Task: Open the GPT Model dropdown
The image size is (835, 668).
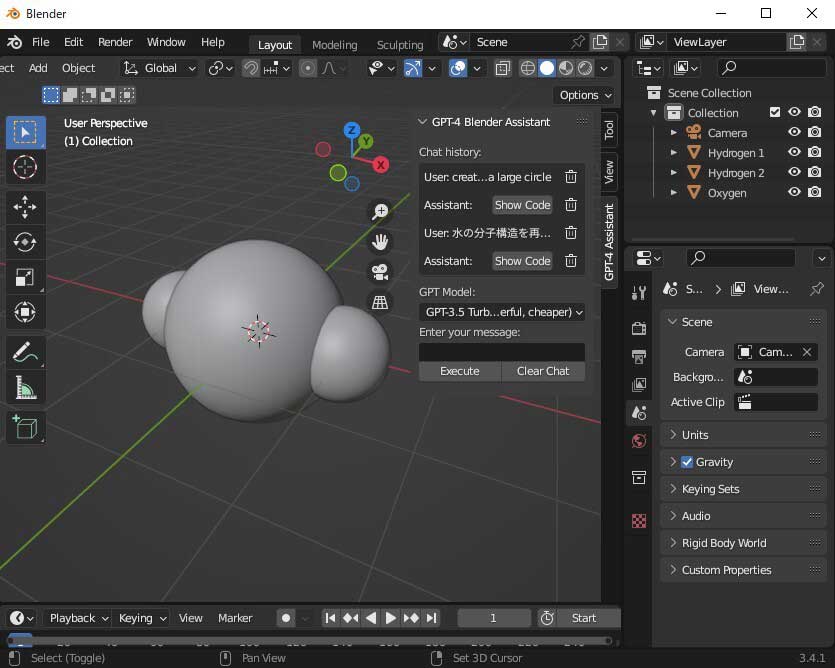Action: click(x=502, y=312)
